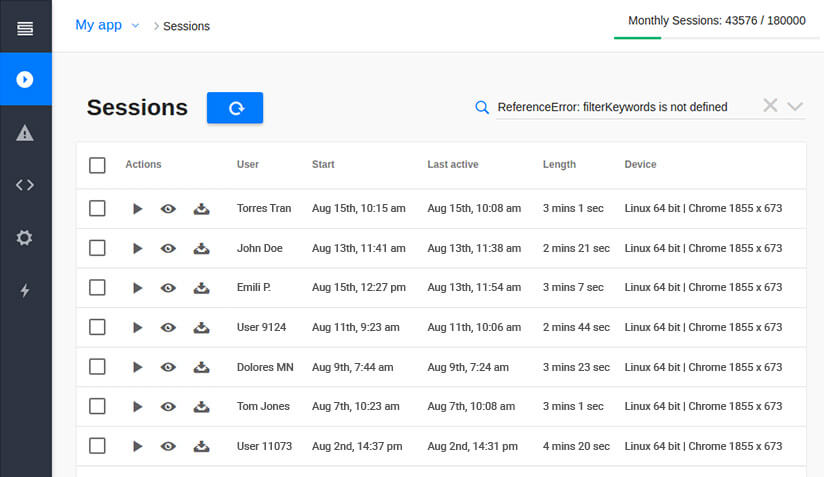Click the blue refresh sessions button
This screenshot has width=824, height=477.
[x=235, y=108]
